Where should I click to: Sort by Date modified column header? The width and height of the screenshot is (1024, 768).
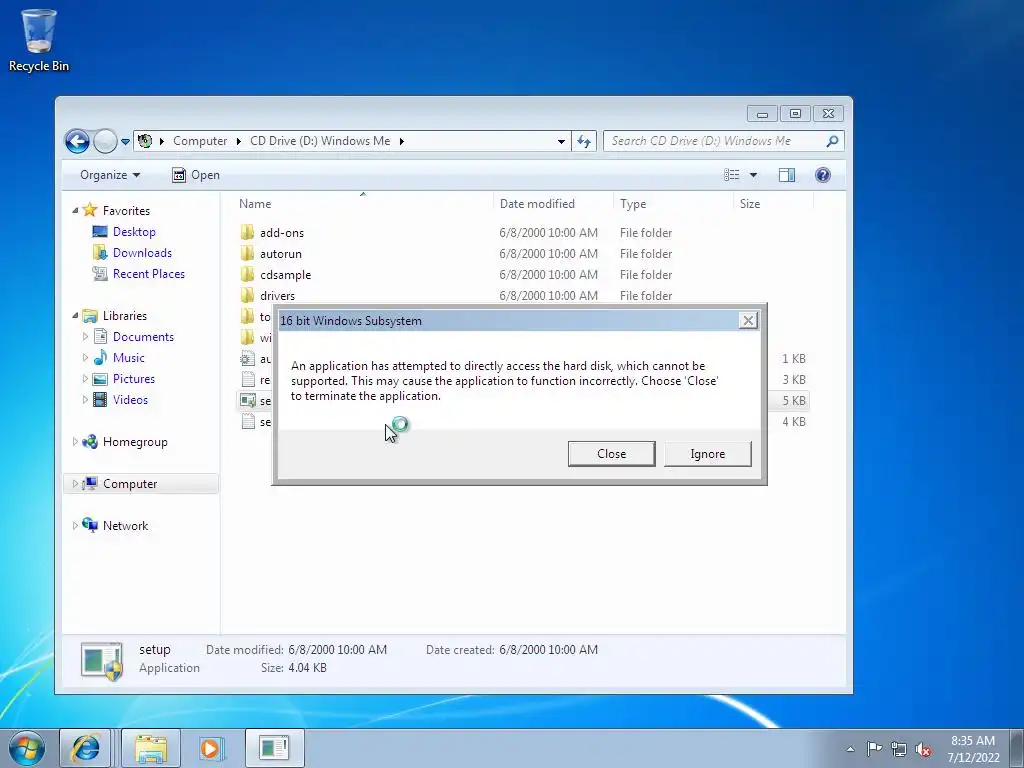(x=553, y=204)
